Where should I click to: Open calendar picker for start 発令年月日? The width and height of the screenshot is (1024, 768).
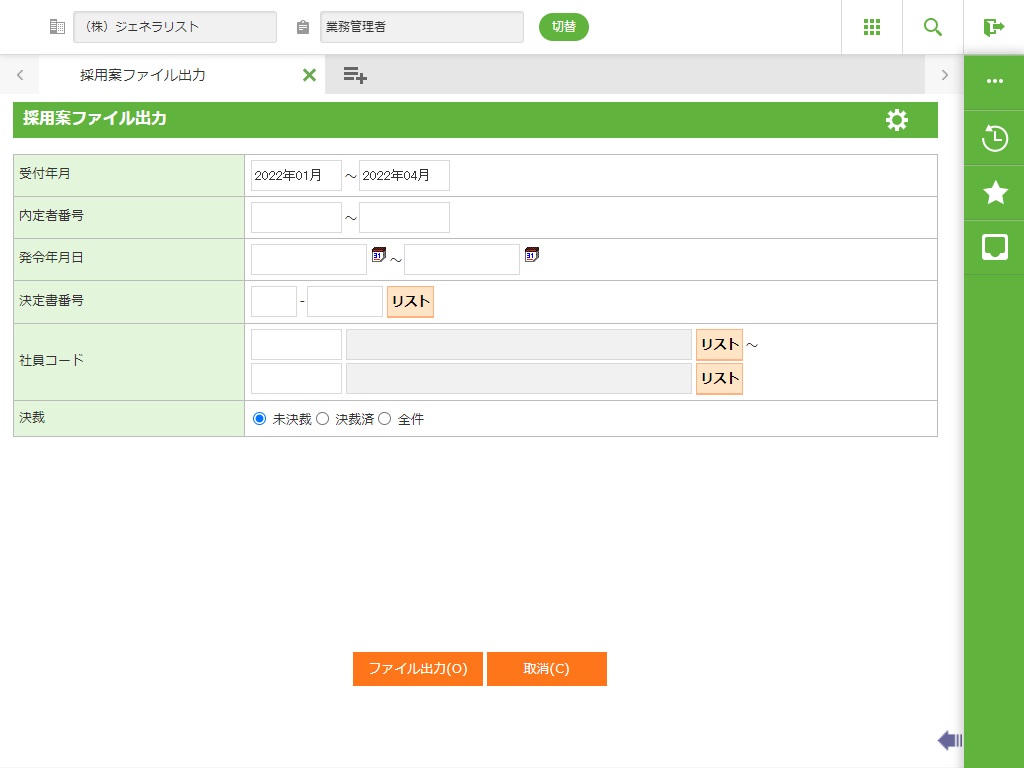coord(379,255)
